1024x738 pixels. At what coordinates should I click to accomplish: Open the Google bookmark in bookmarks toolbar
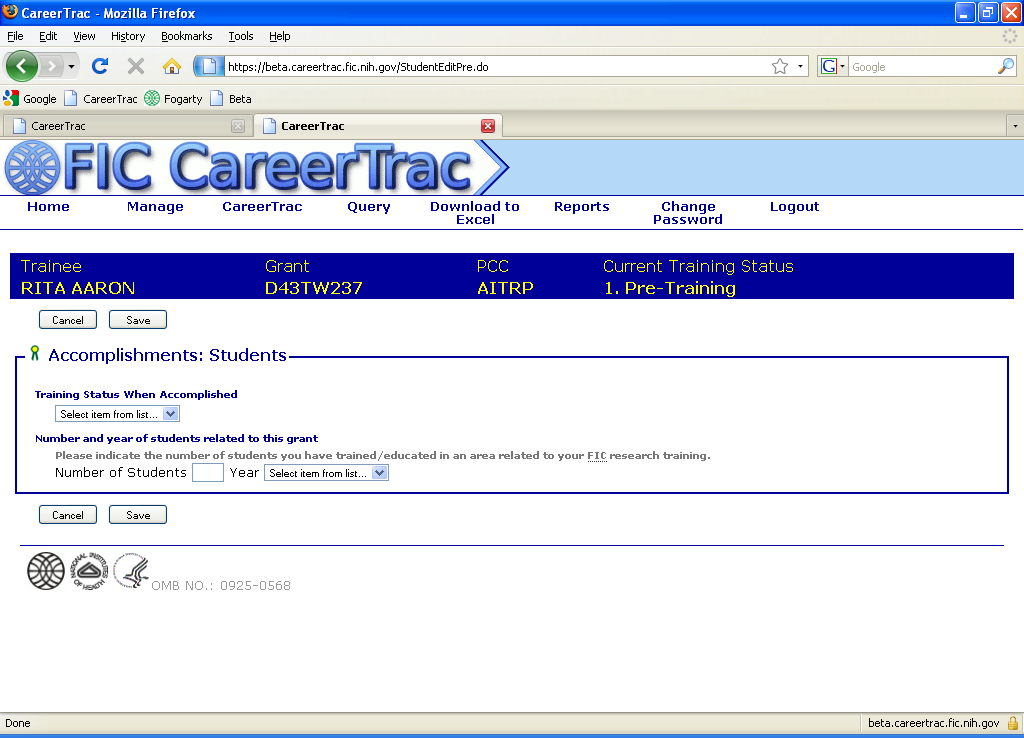coord(30,99)
